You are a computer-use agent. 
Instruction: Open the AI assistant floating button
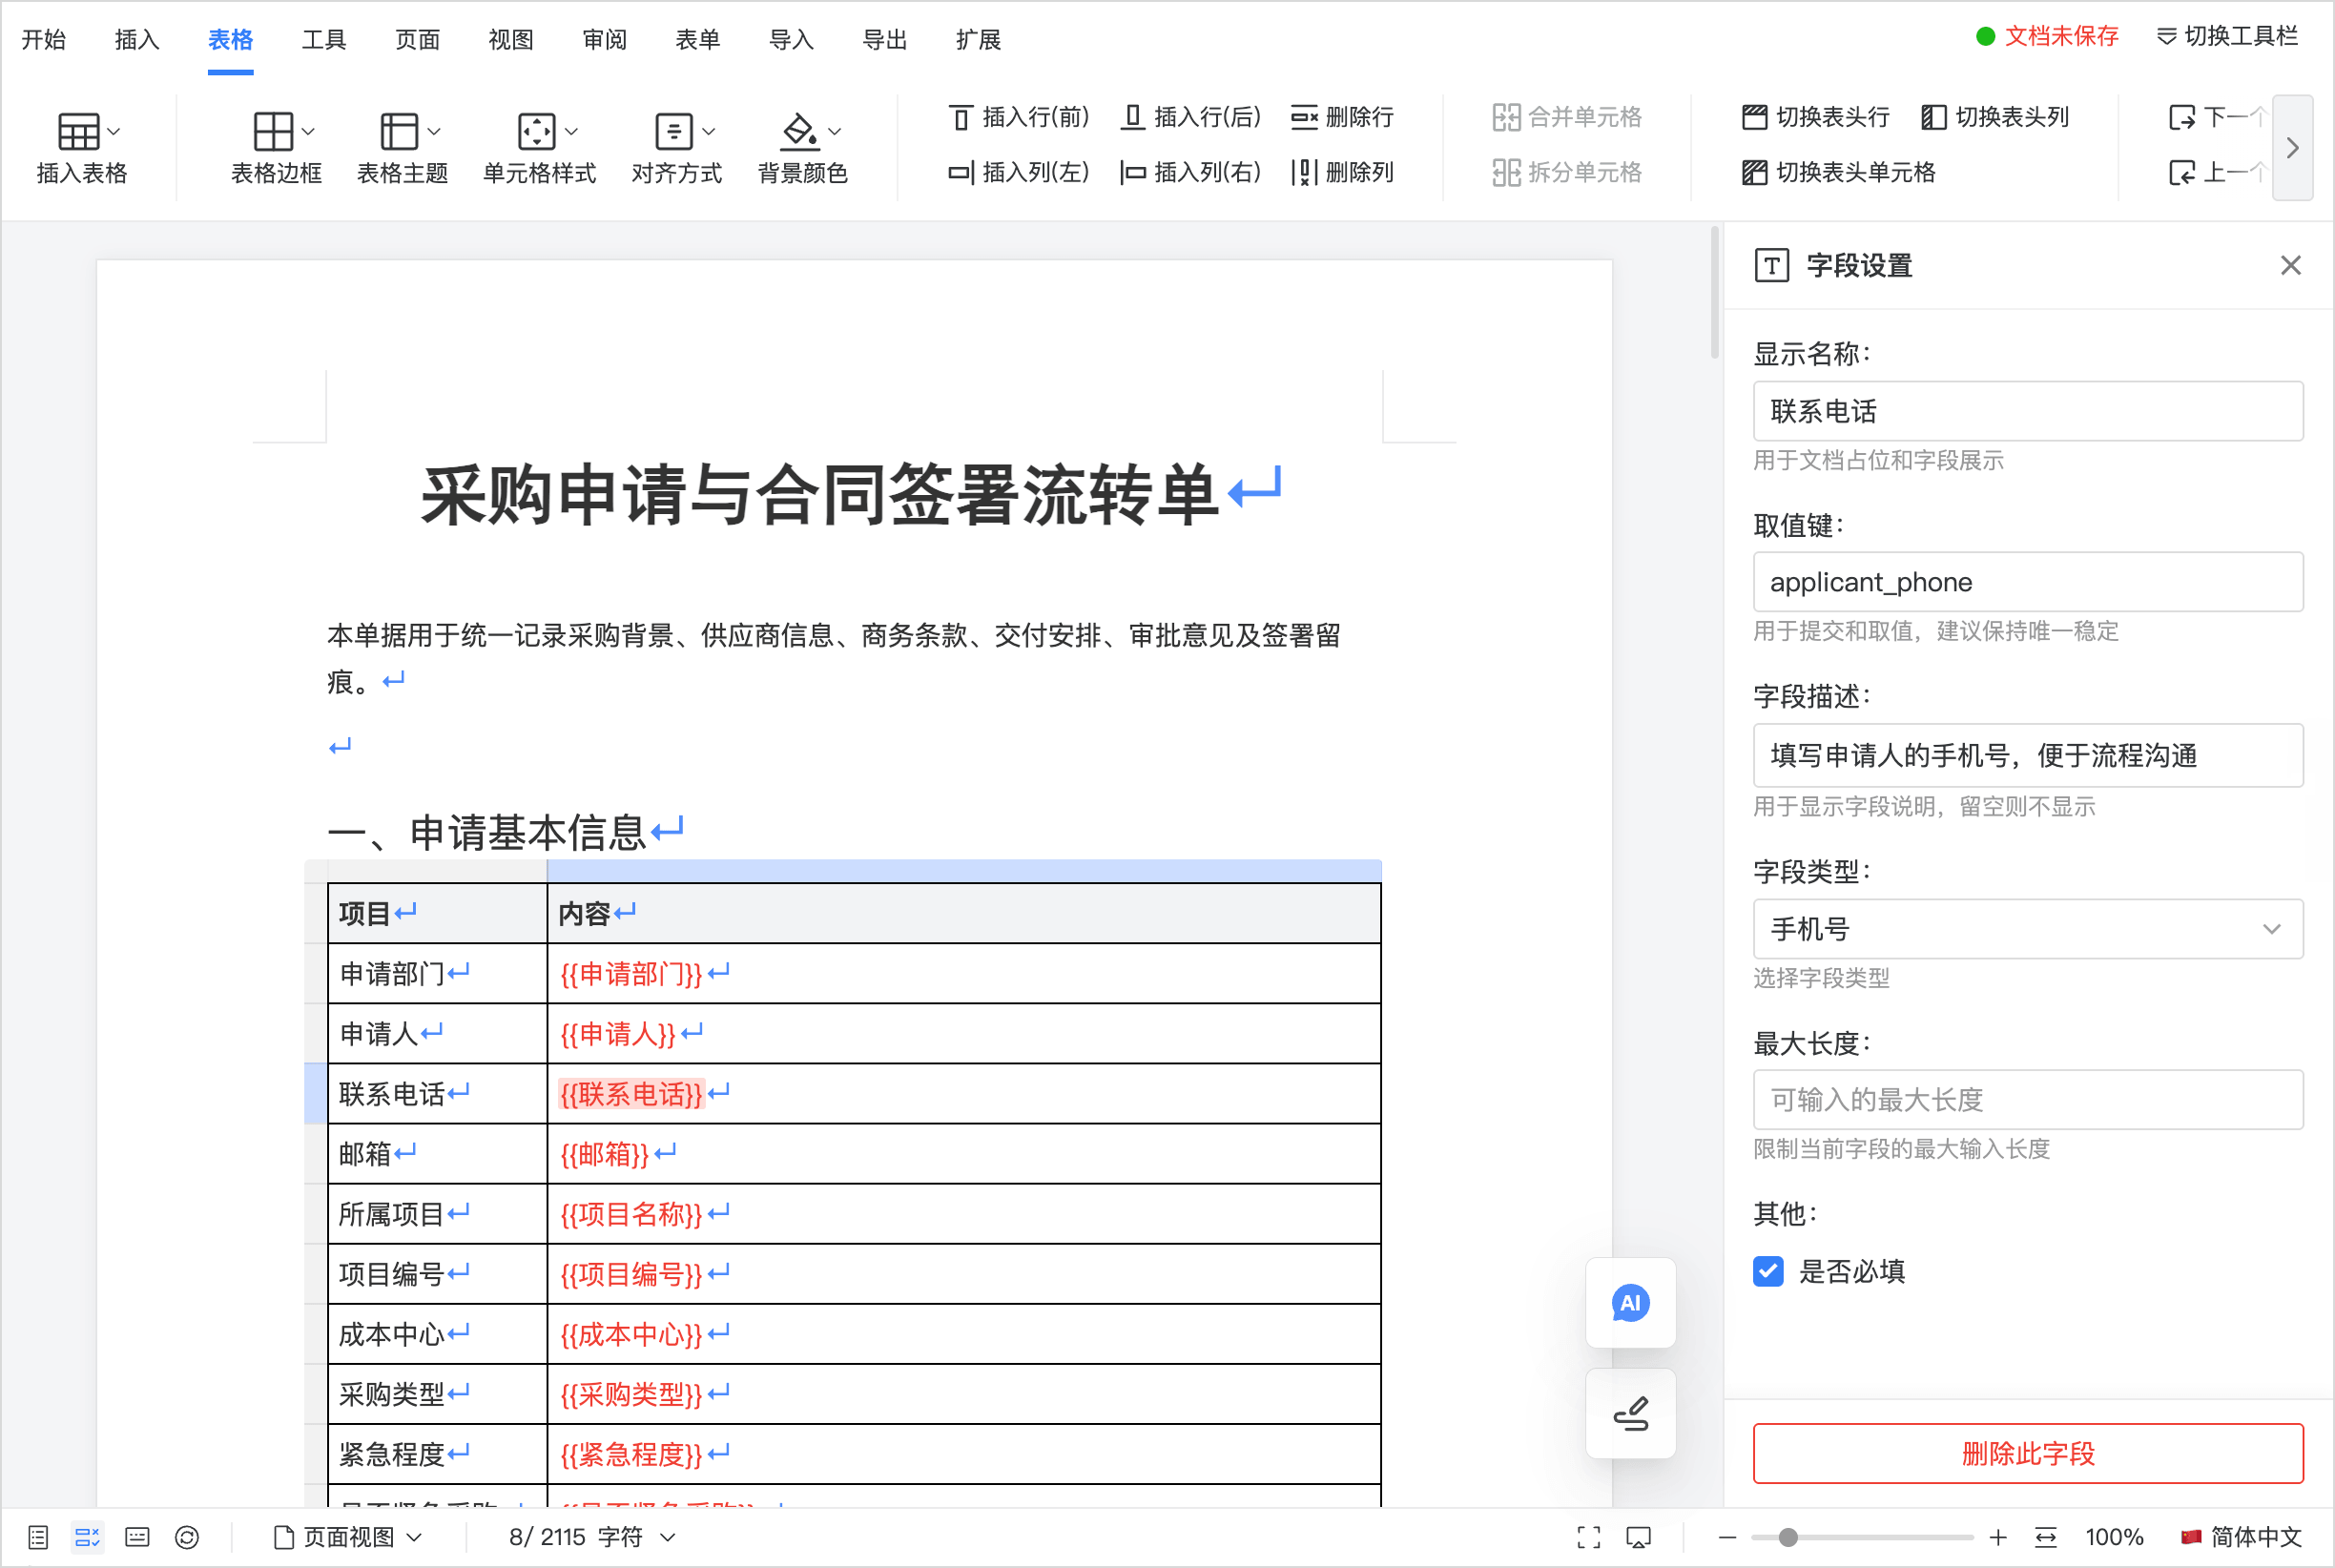click(1630, 1303)
